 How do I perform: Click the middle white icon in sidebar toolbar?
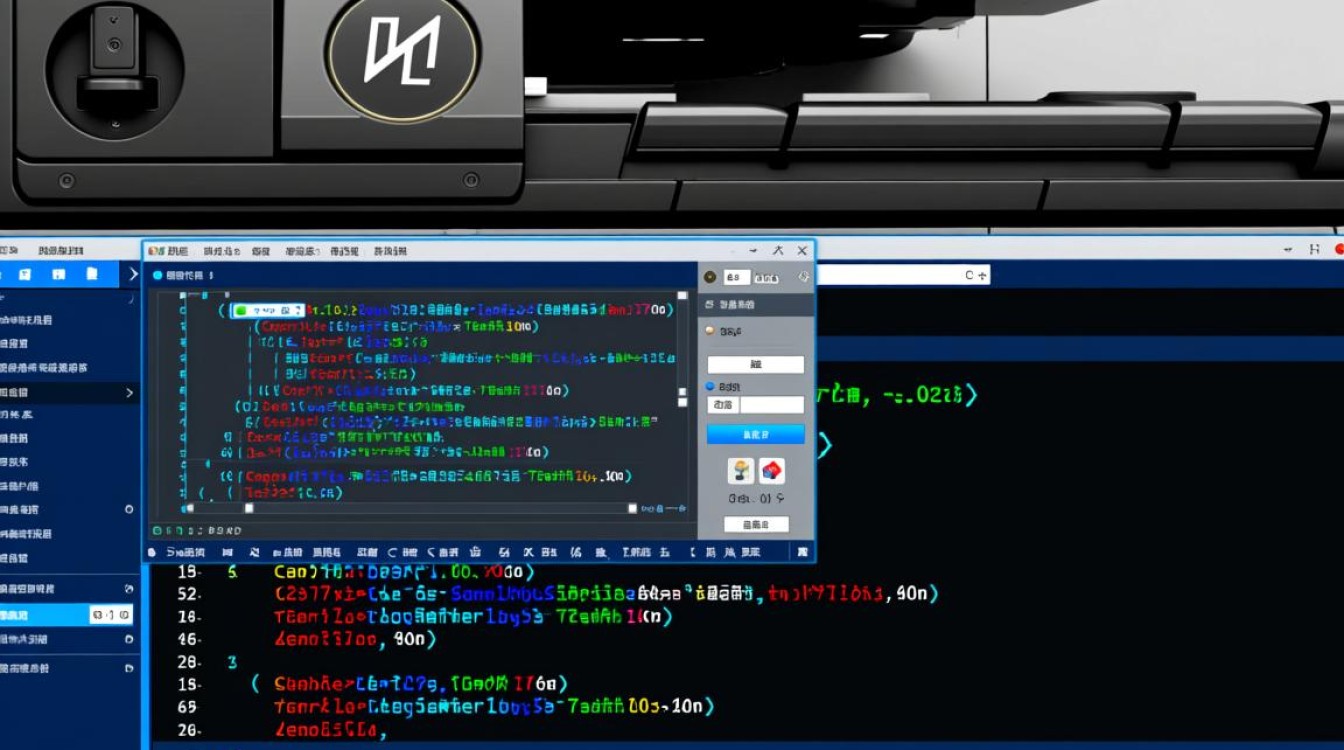(x=59, y=274)
